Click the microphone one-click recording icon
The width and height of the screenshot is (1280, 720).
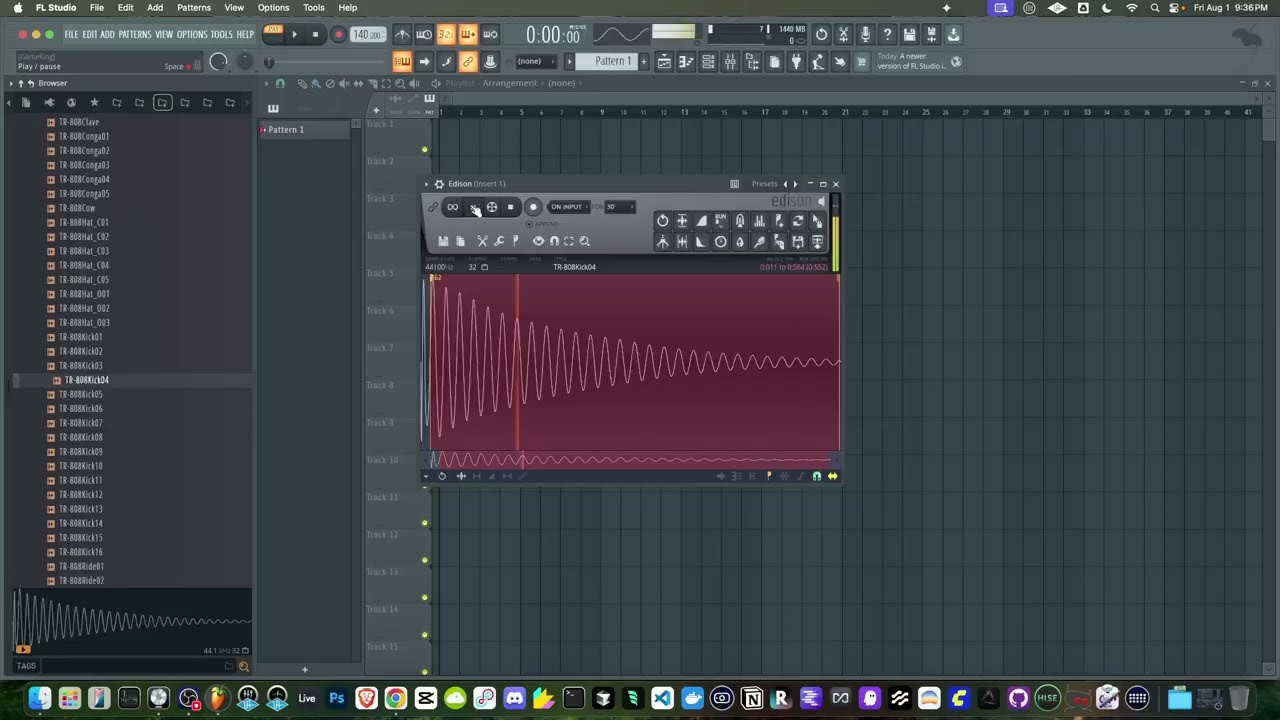866,34
